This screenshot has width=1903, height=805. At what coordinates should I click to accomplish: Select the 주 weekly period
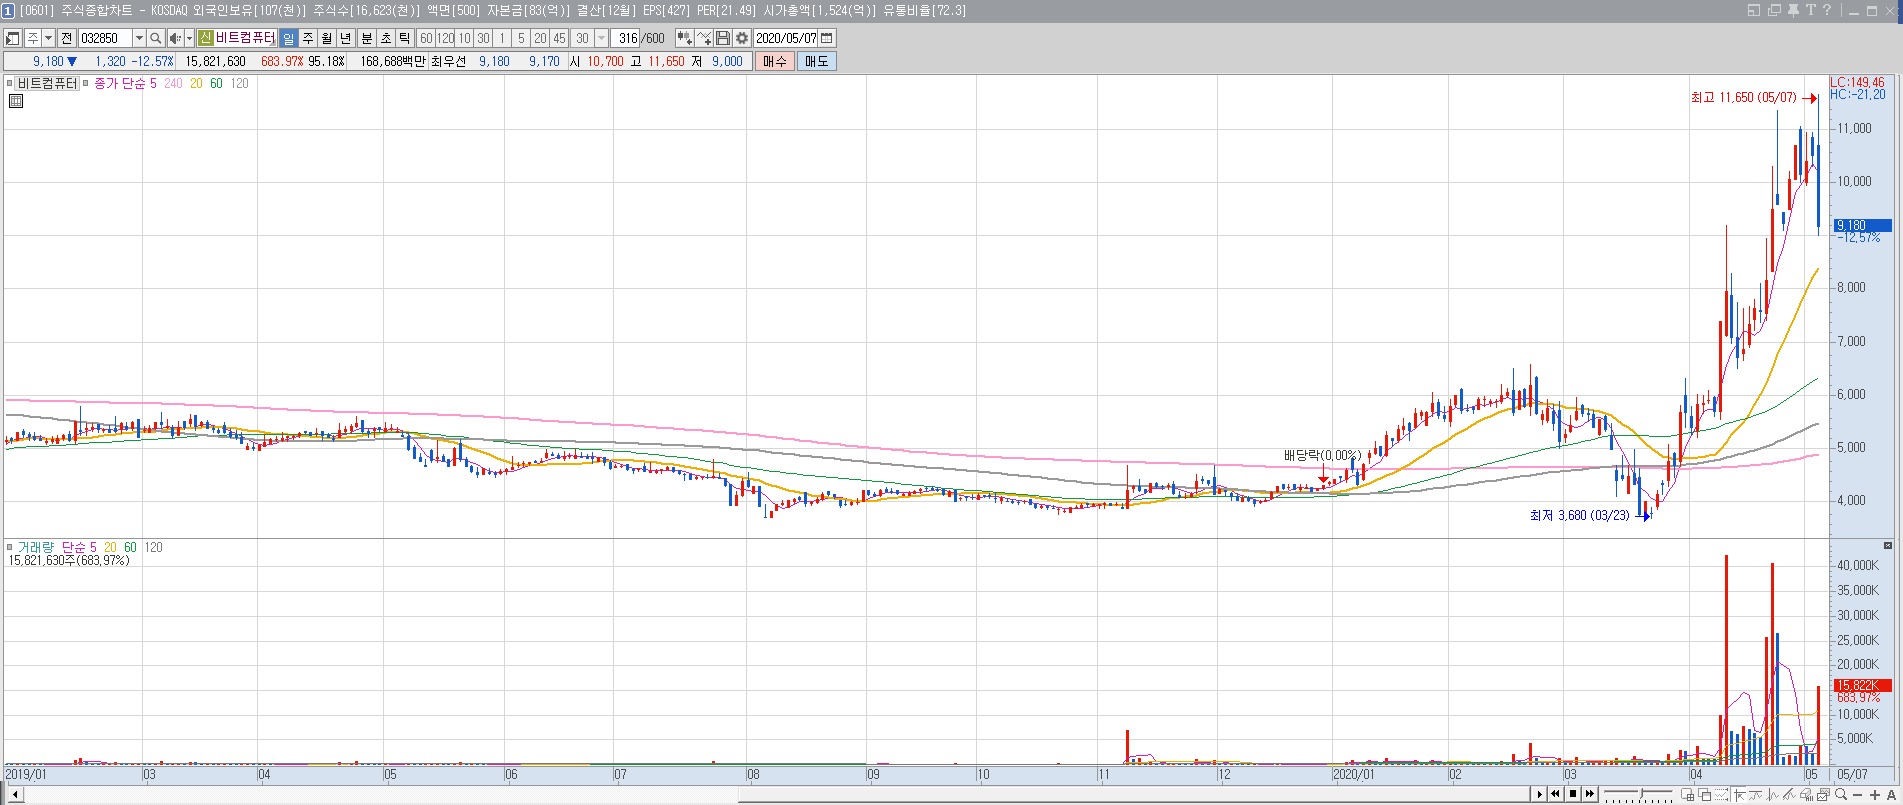point(308,38)
